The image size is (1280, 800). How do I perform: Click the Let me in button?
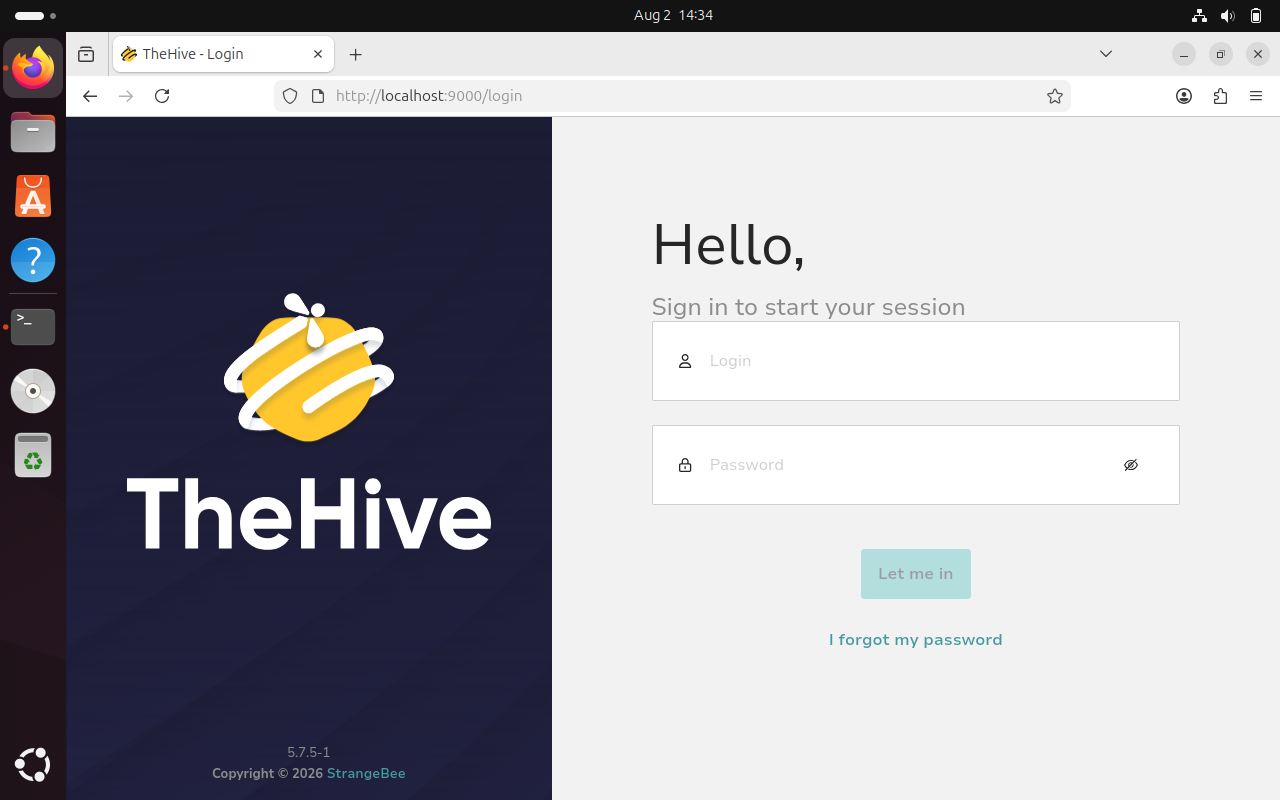point(916,574)
